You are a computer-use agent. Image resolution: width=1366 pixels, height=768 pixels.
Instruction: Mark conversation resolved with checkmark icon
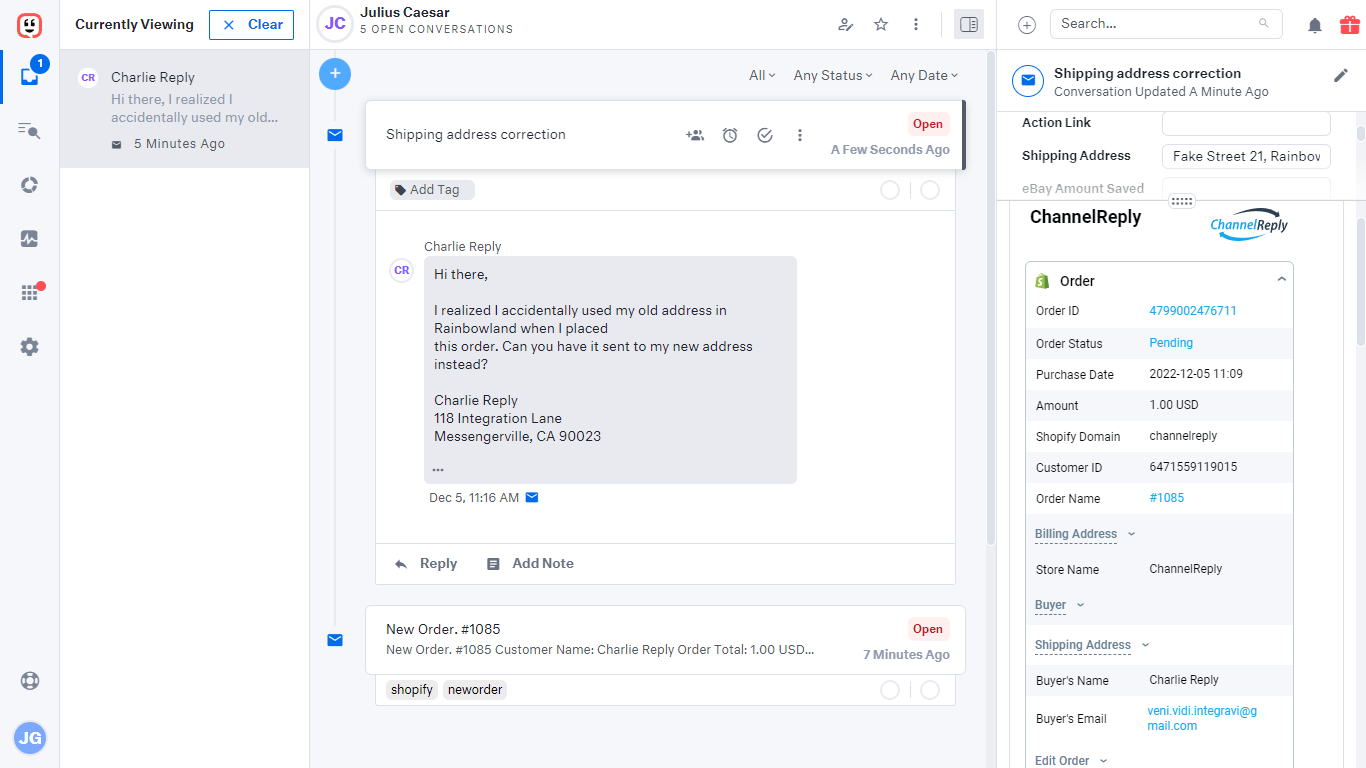(x=765, y=135)
